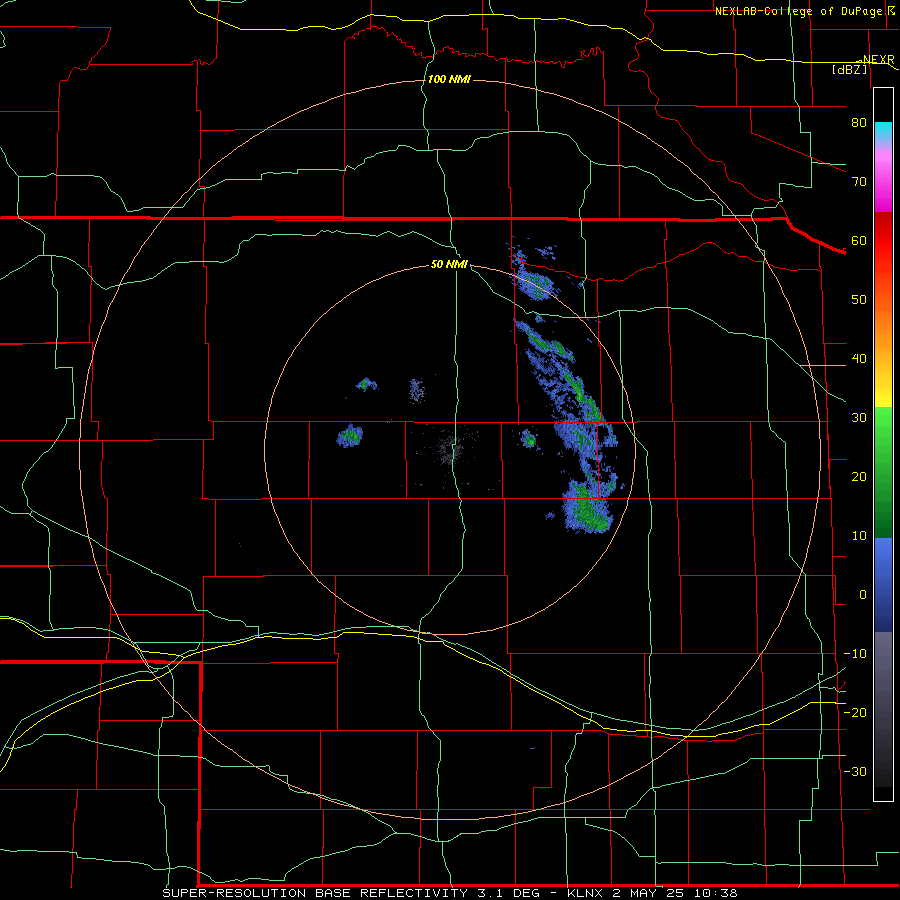Click the -20 value on the dBZ scale
Screen dimensions: 900x900
855,712
